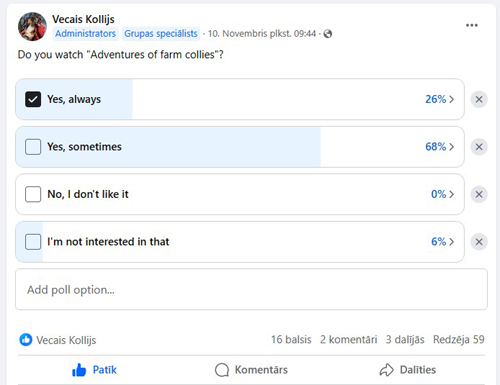
Task: Expand the 6% voters list
Action: click(x=442, y=242)
